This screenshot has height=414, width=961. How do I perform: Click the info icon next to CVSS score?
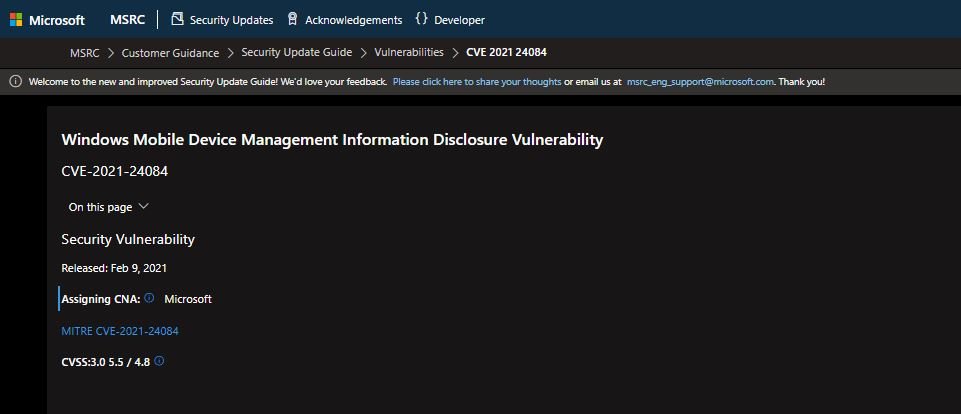pyautogui.click(x=159, y=361)
